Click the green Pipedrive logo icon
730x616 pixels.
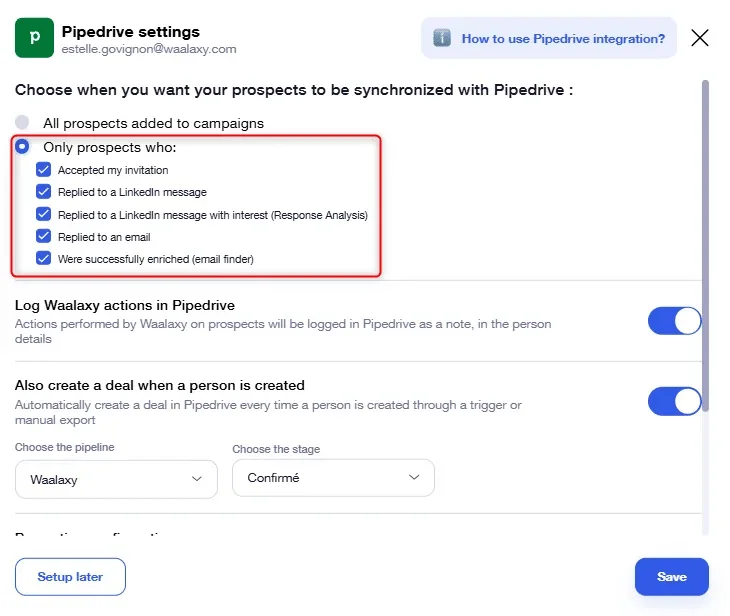tap(34, 38)
